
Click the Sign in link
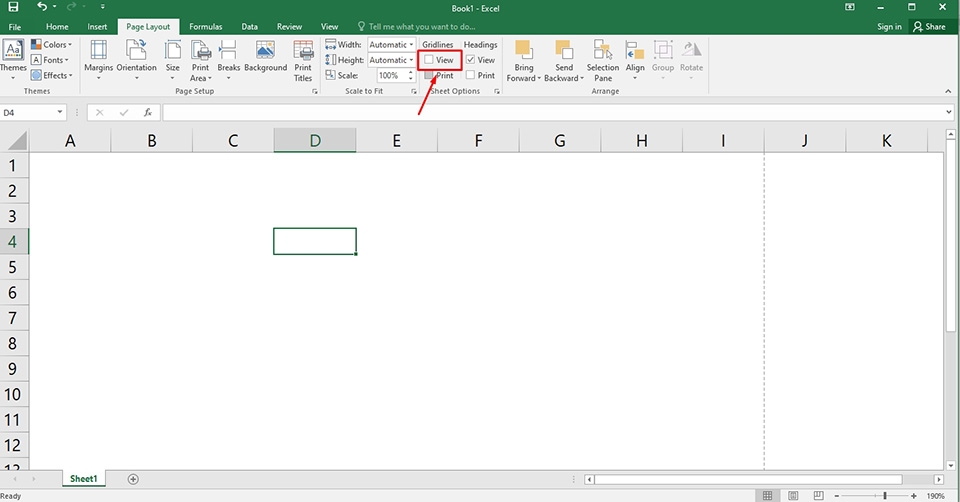889,27
